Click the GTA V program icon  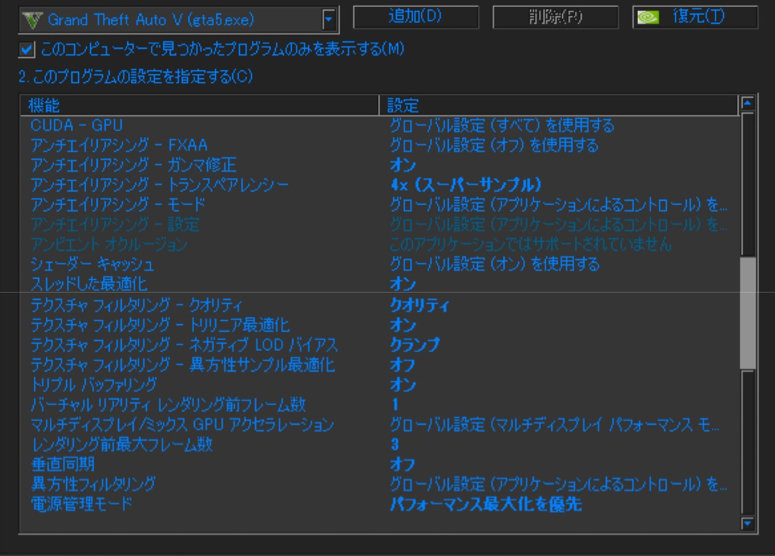click(x=33, y=20)
